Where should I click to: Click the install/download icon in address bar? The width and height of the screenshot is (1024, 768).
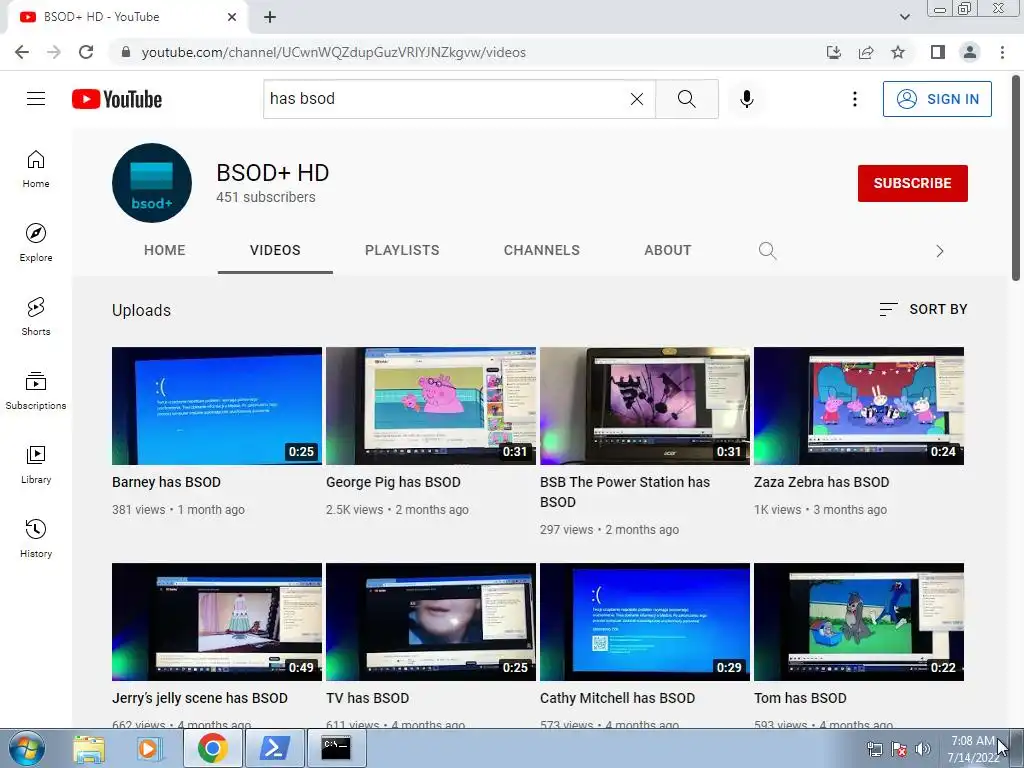(834, 52)
